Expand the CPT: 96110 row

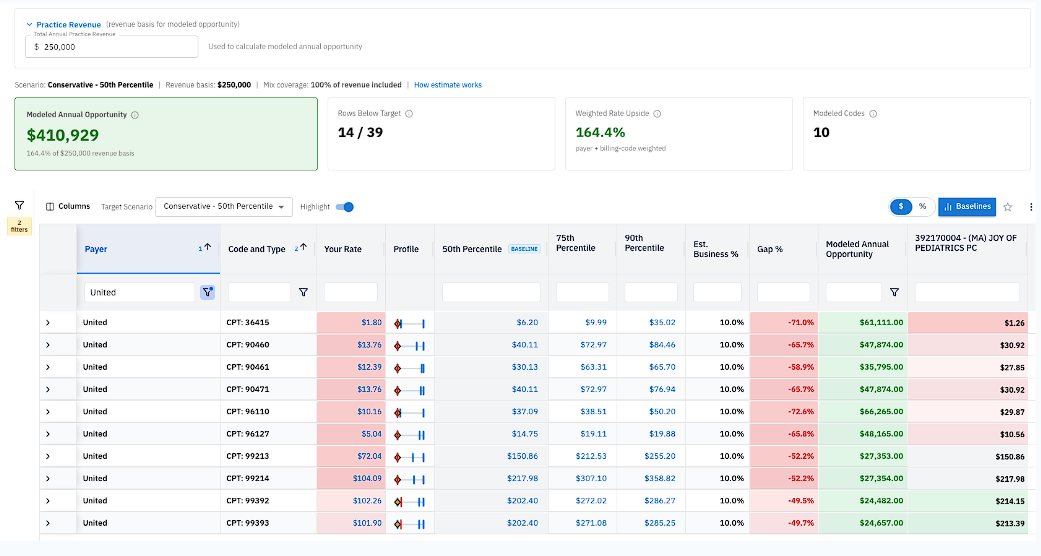(48, 412)
